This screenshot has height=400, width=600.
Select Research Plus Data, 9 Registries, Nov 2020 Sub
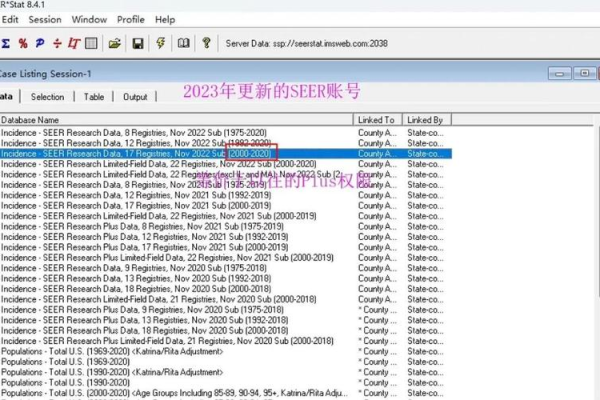click(226, 310)
